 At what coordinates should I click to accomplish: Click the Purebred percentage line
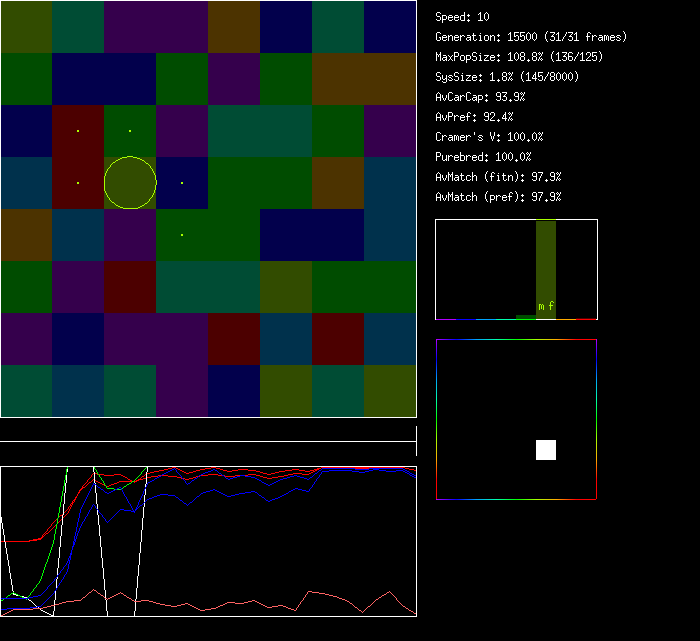point(483,157)
